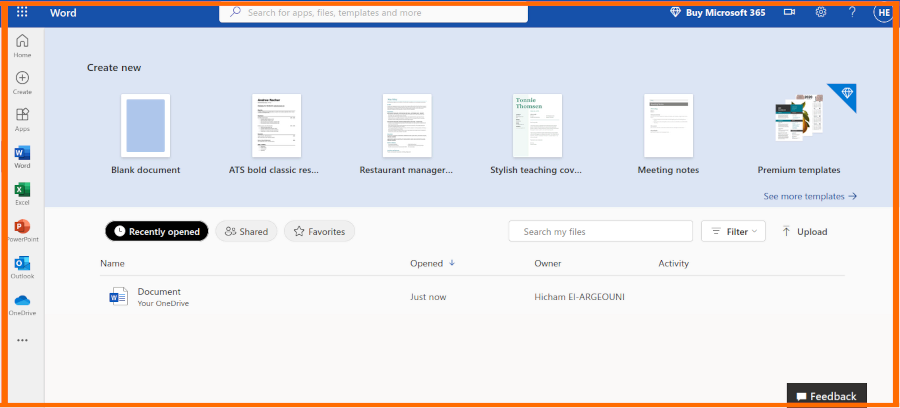This screenshot has height=408, width=900.
Task: Open Help question mark icon
Action: [852, 12]
